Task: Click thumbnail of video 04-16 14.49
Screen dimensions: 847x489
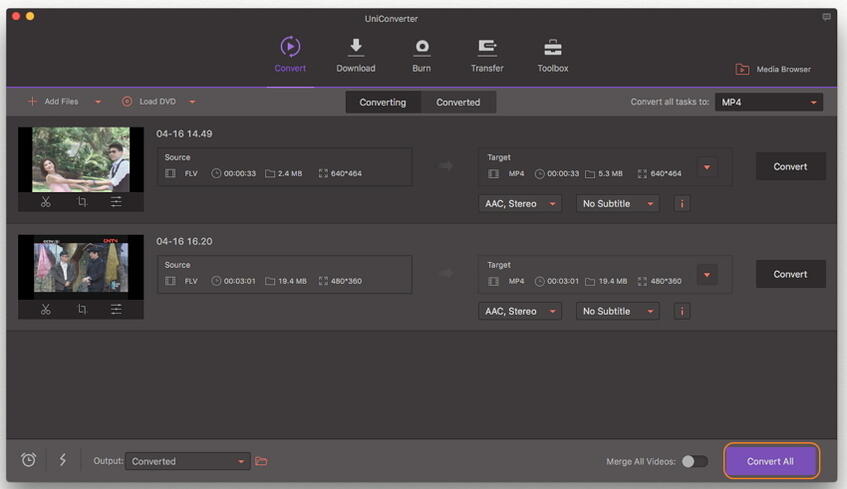Action: click(81, 159)
